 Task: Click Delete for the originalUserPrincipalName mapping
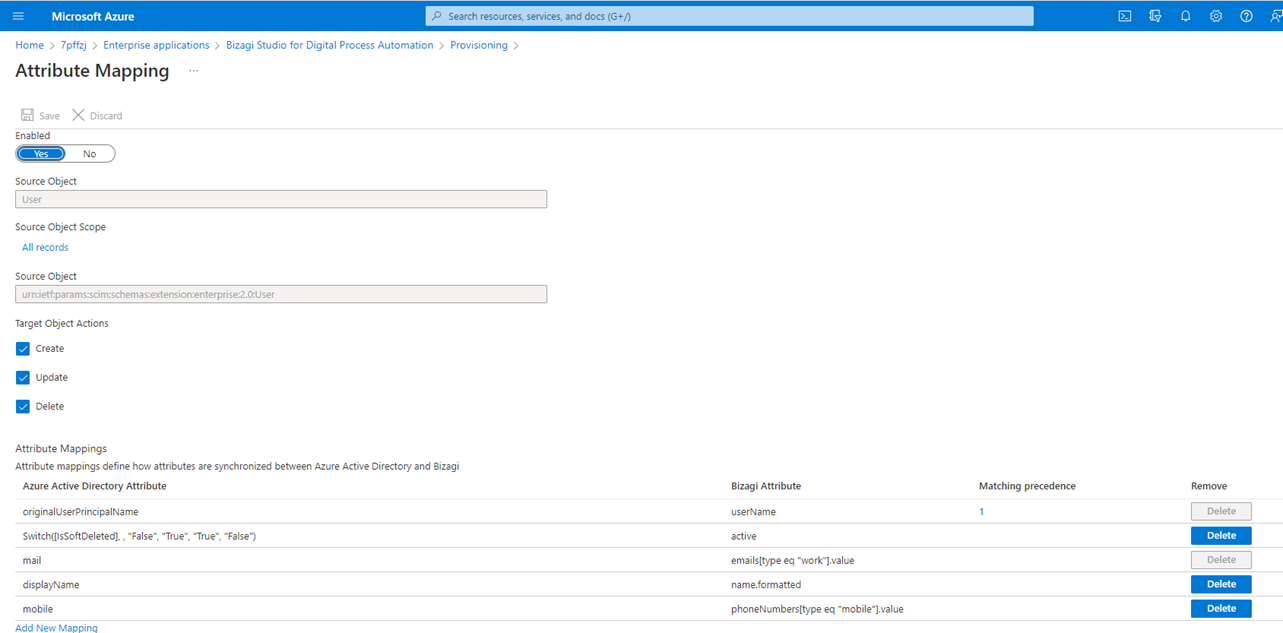pyautogui.click(x=1221, y=511)
